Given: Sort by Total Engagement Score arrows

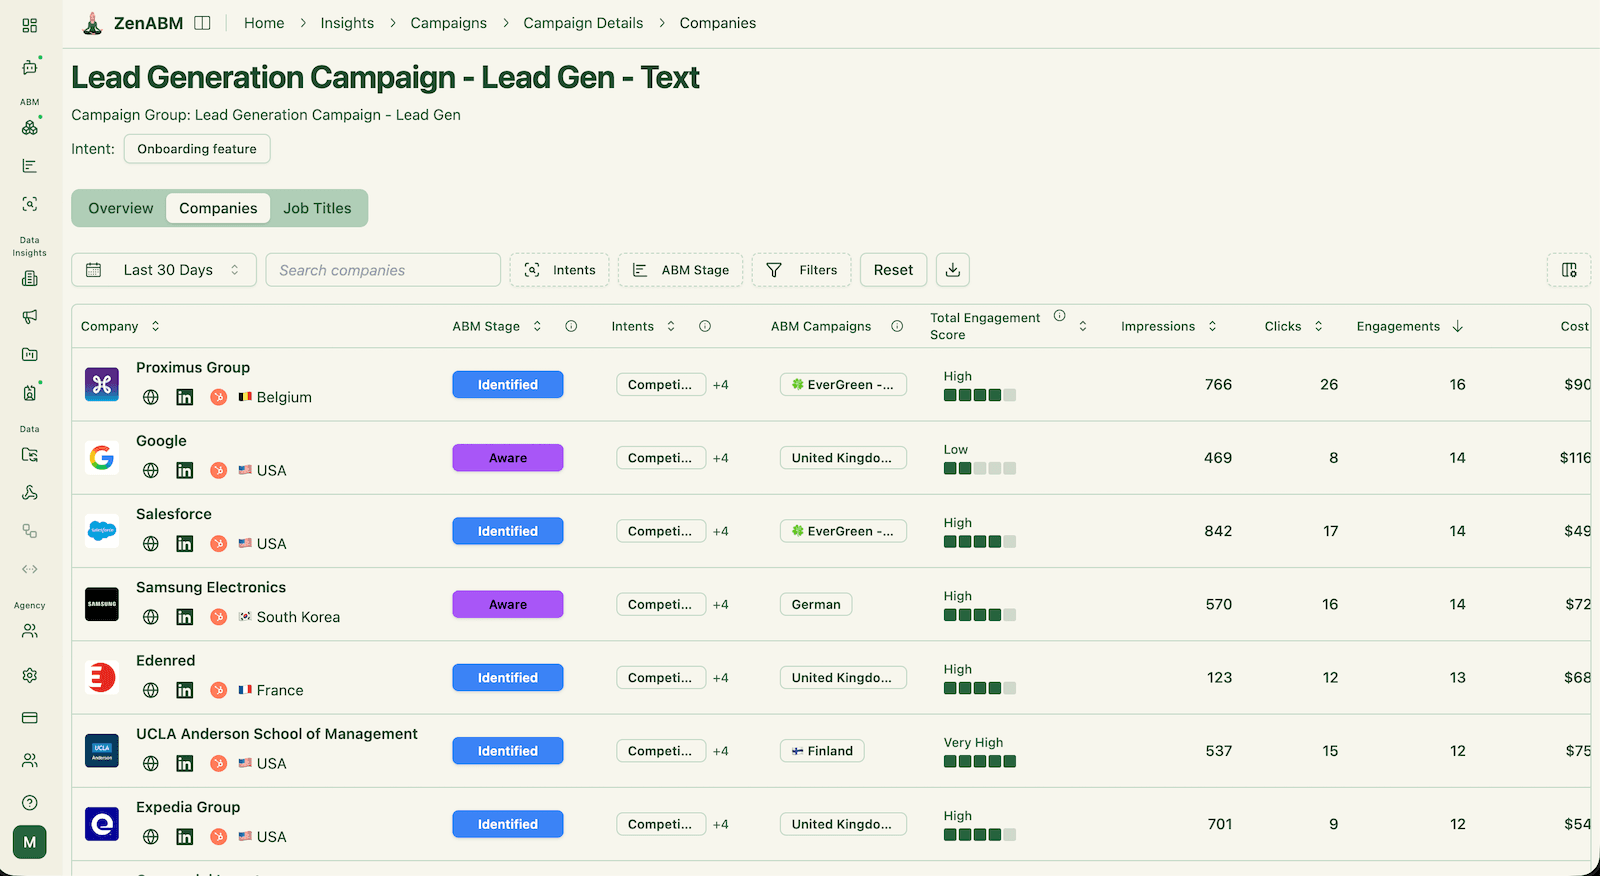Looking at the screenshot, I should pos(1083,326).
